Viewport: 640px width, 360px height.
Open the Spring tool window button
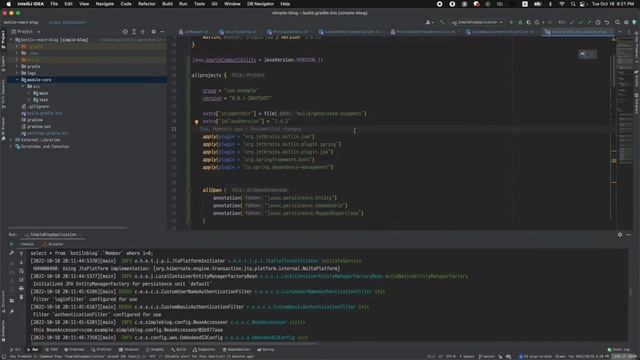tap(266, 350)
